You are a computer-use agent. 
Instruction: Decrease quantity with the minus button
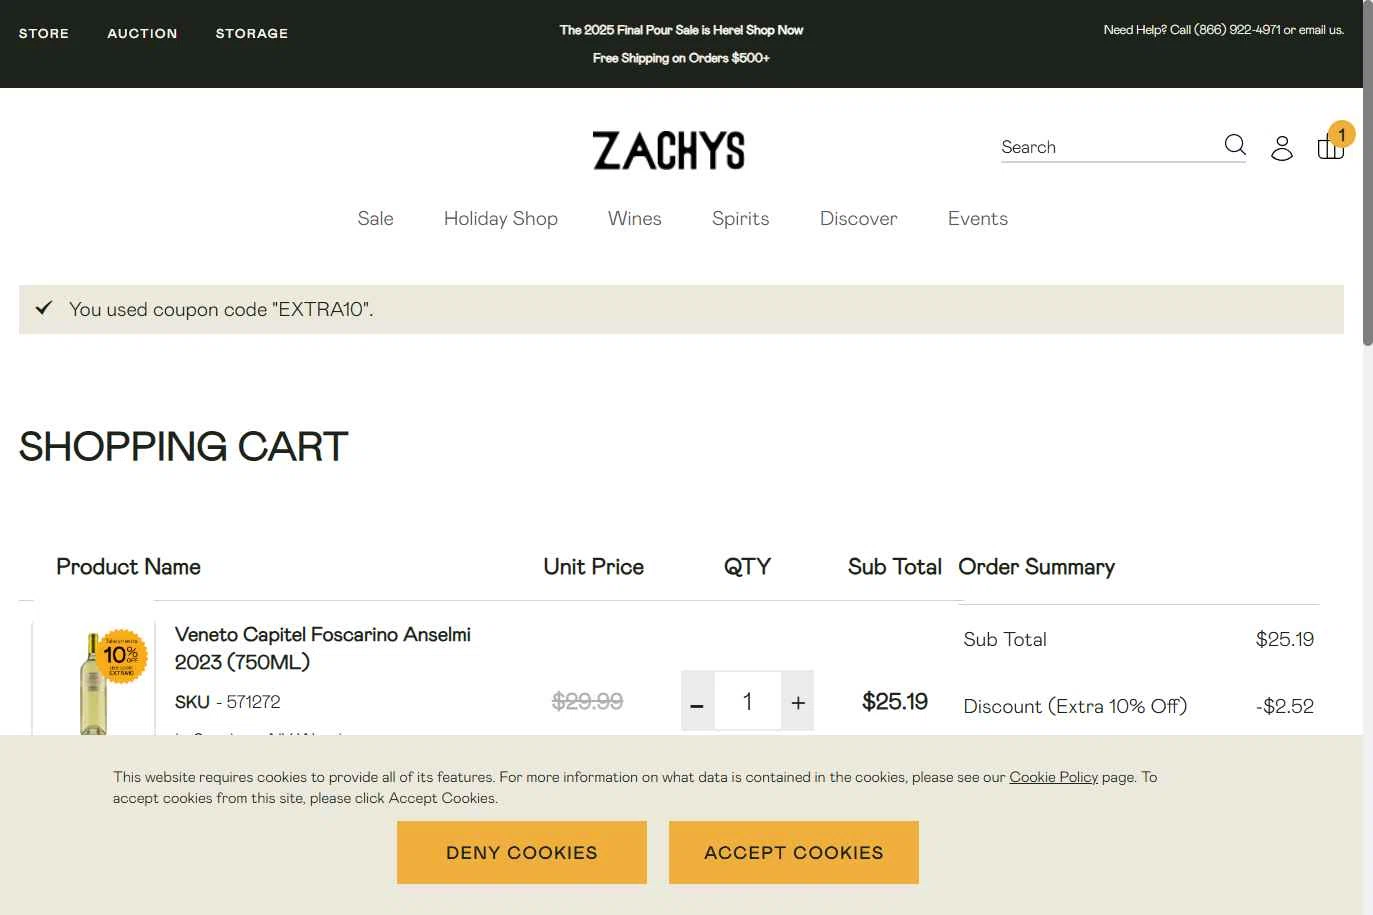point(697,702)
